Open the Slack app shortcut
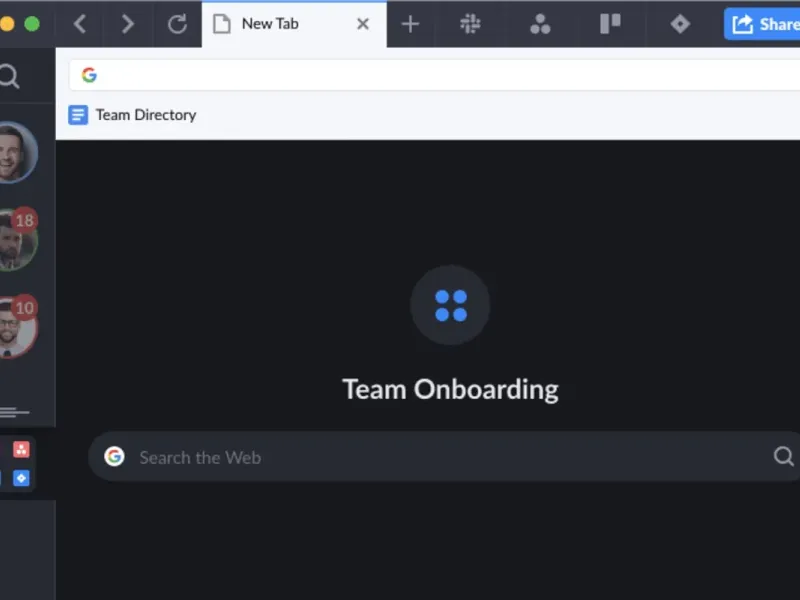The image size is (800, 600). point(470,24)
